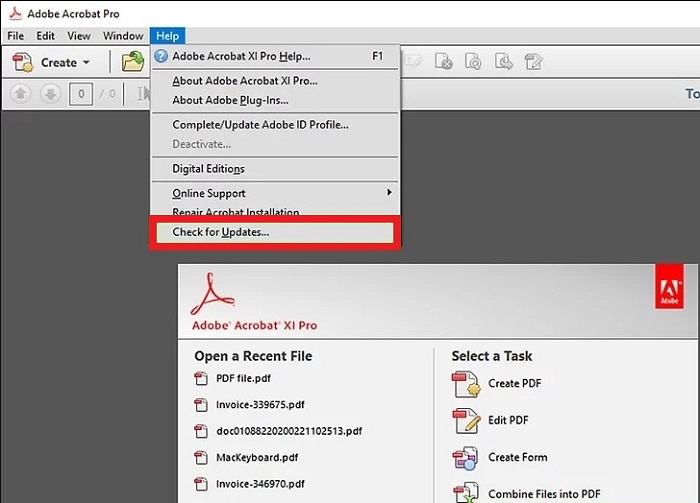
Task: Open recent file MacKeyboard.pdf
Action: pos(257,457)
